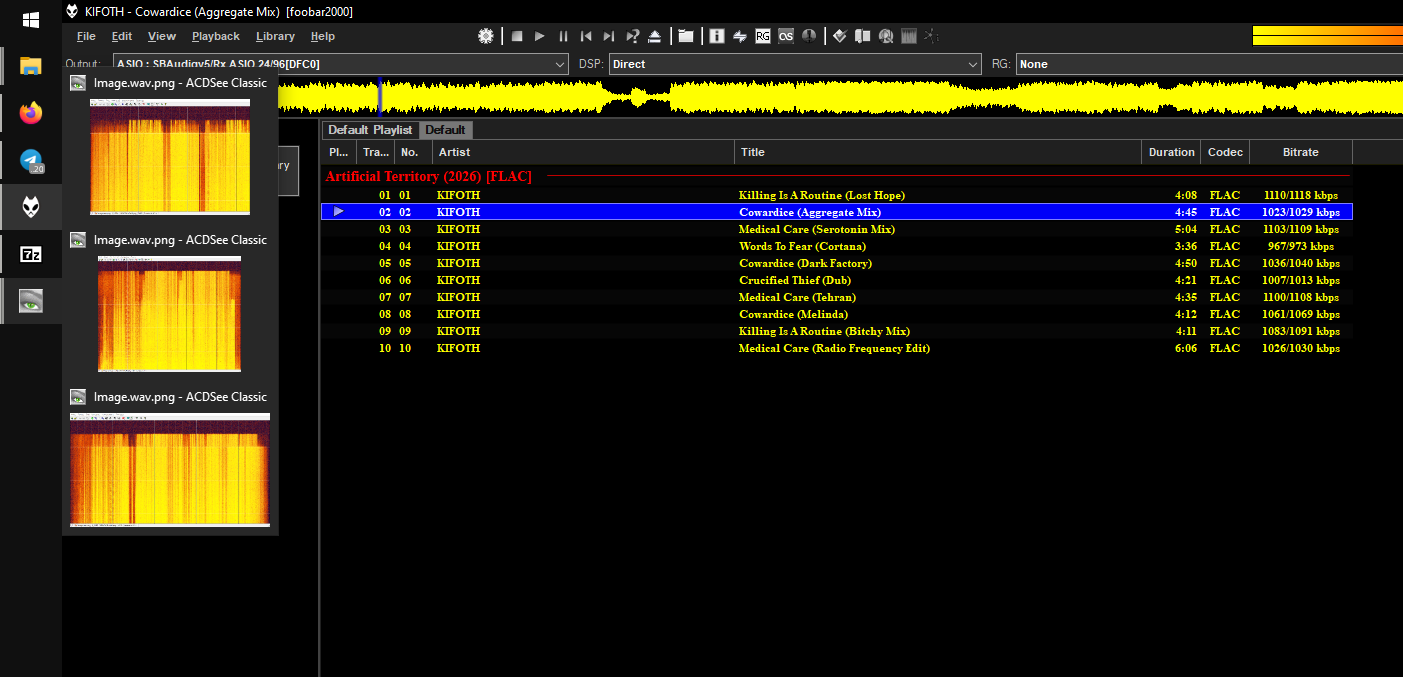The image size is (1403, 677).
Task: Click the spectrum bars icon
Action: 909,36
